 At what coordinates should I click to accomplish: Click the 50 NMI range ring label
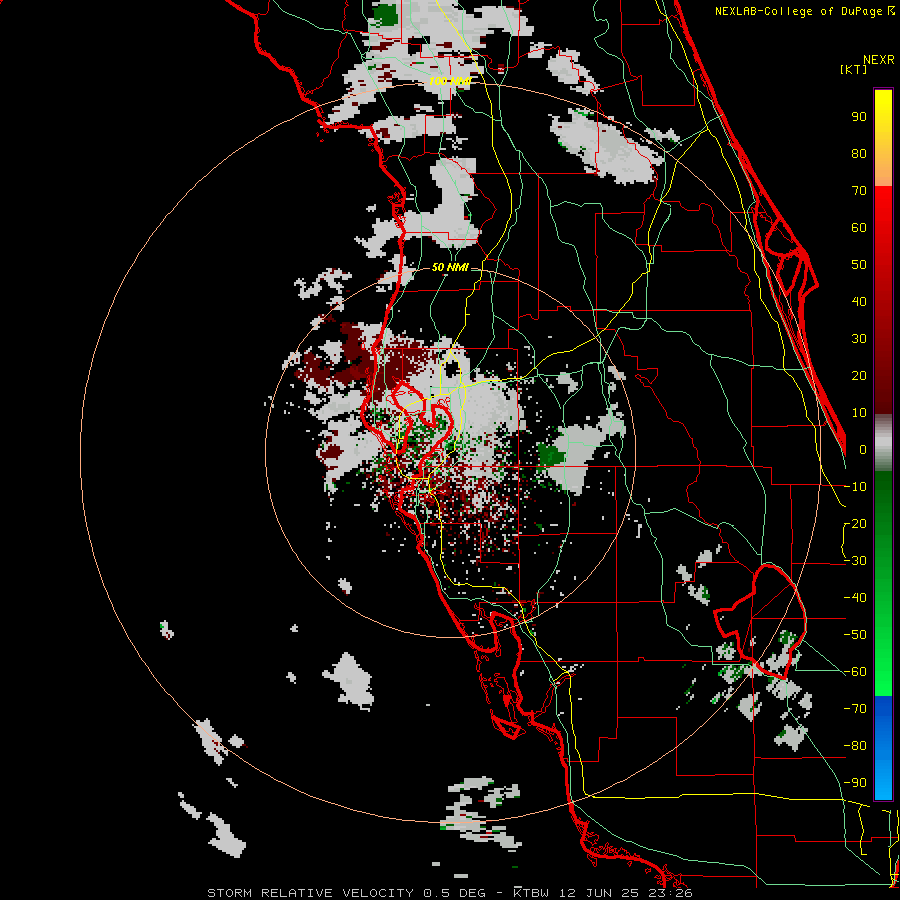tap(450, 267)
